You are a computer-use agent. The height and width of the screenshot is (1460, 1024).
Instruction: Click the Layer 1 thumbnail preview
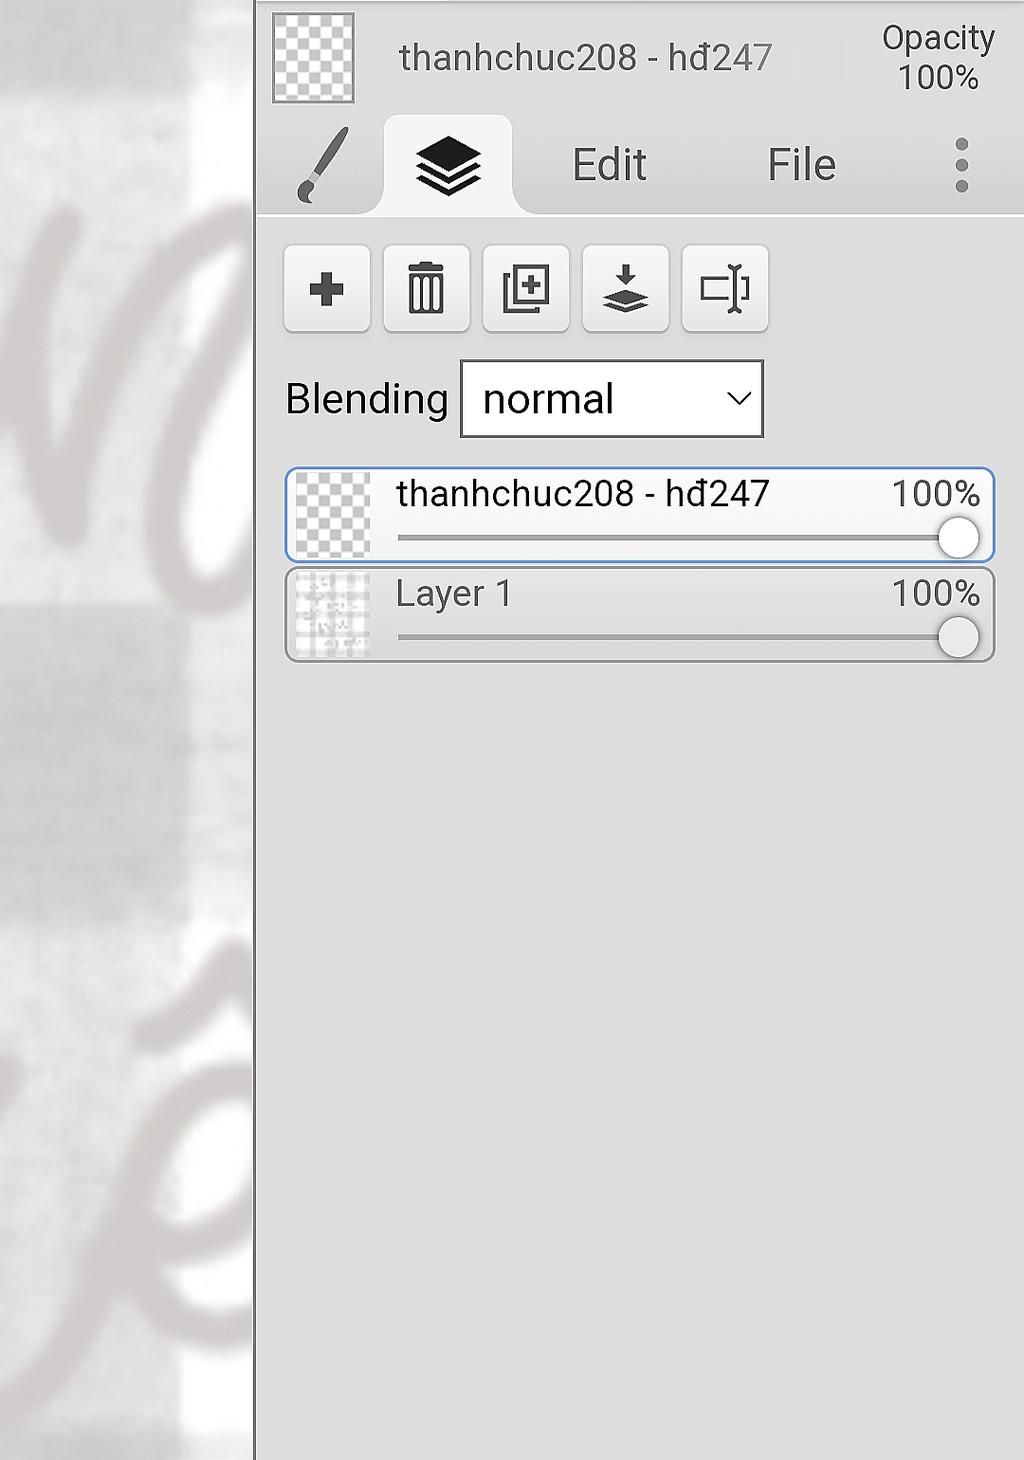(333, 614)
